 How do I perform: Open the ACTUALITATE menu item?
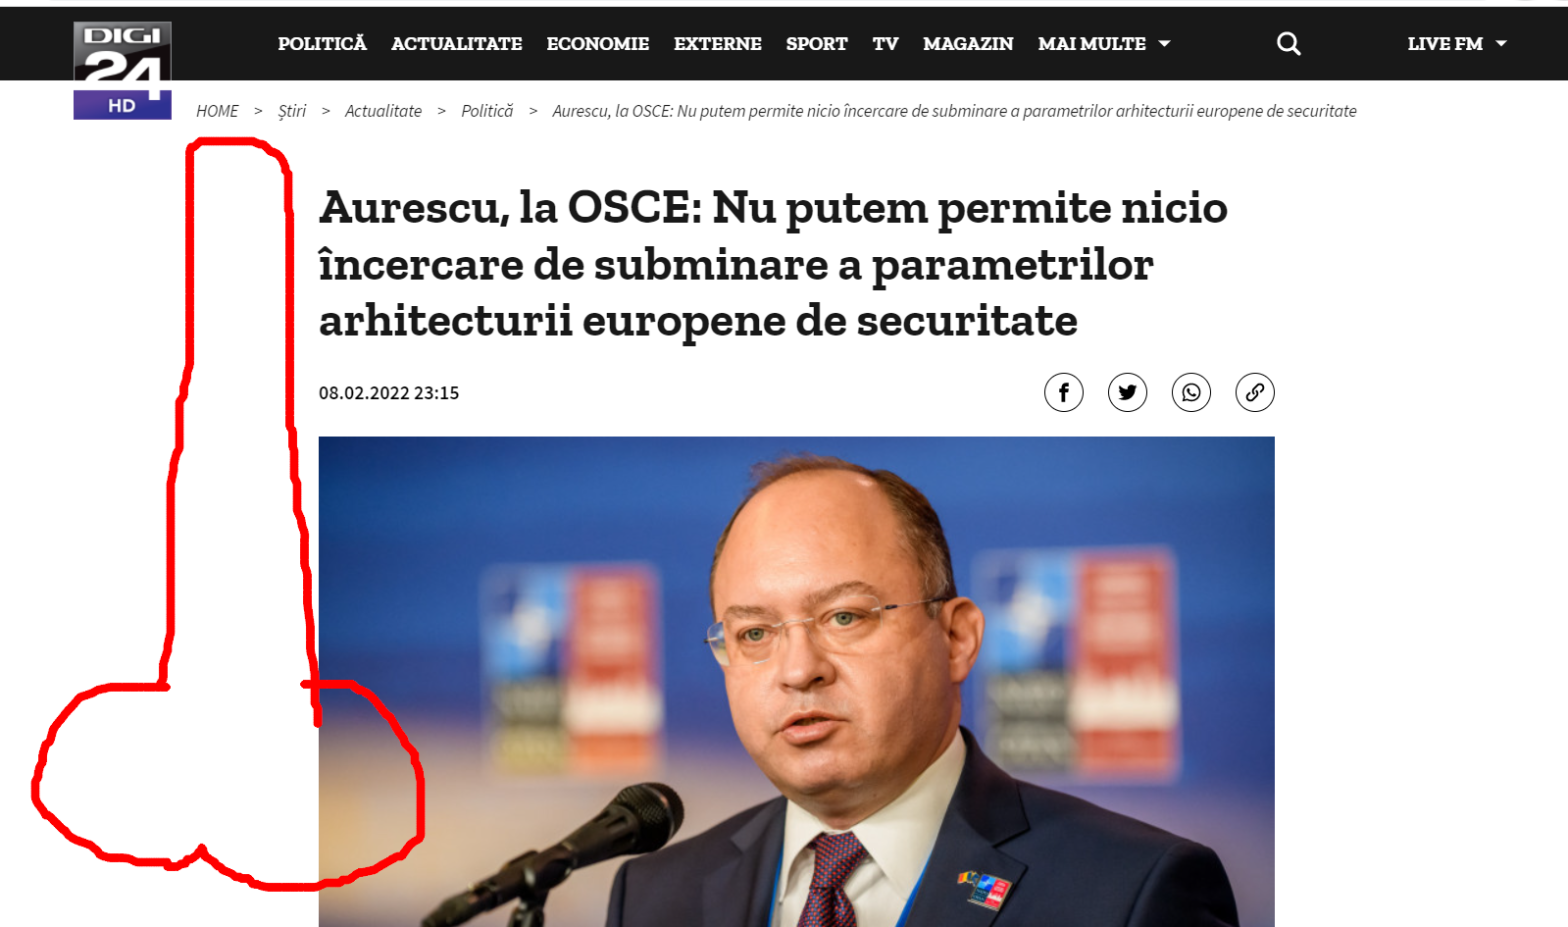(x=456, y=44)
